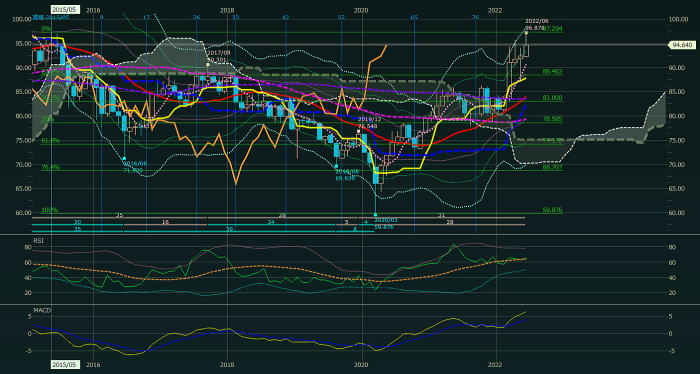Click the green 83.000 Fibonacci value
The height and width of the screenshot is (374, 700).
click(x=552, y=98)
